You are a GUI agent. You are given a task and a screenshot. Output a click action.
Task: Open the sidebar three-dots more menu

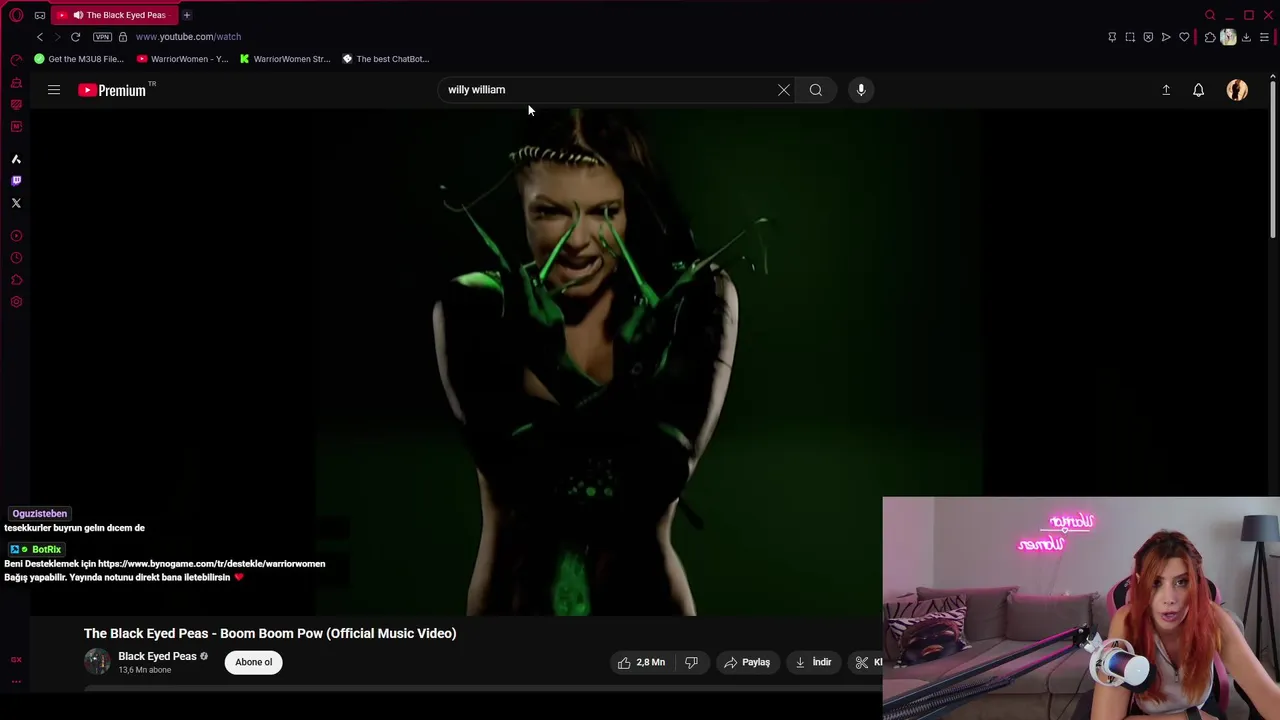tap(16, 681)
